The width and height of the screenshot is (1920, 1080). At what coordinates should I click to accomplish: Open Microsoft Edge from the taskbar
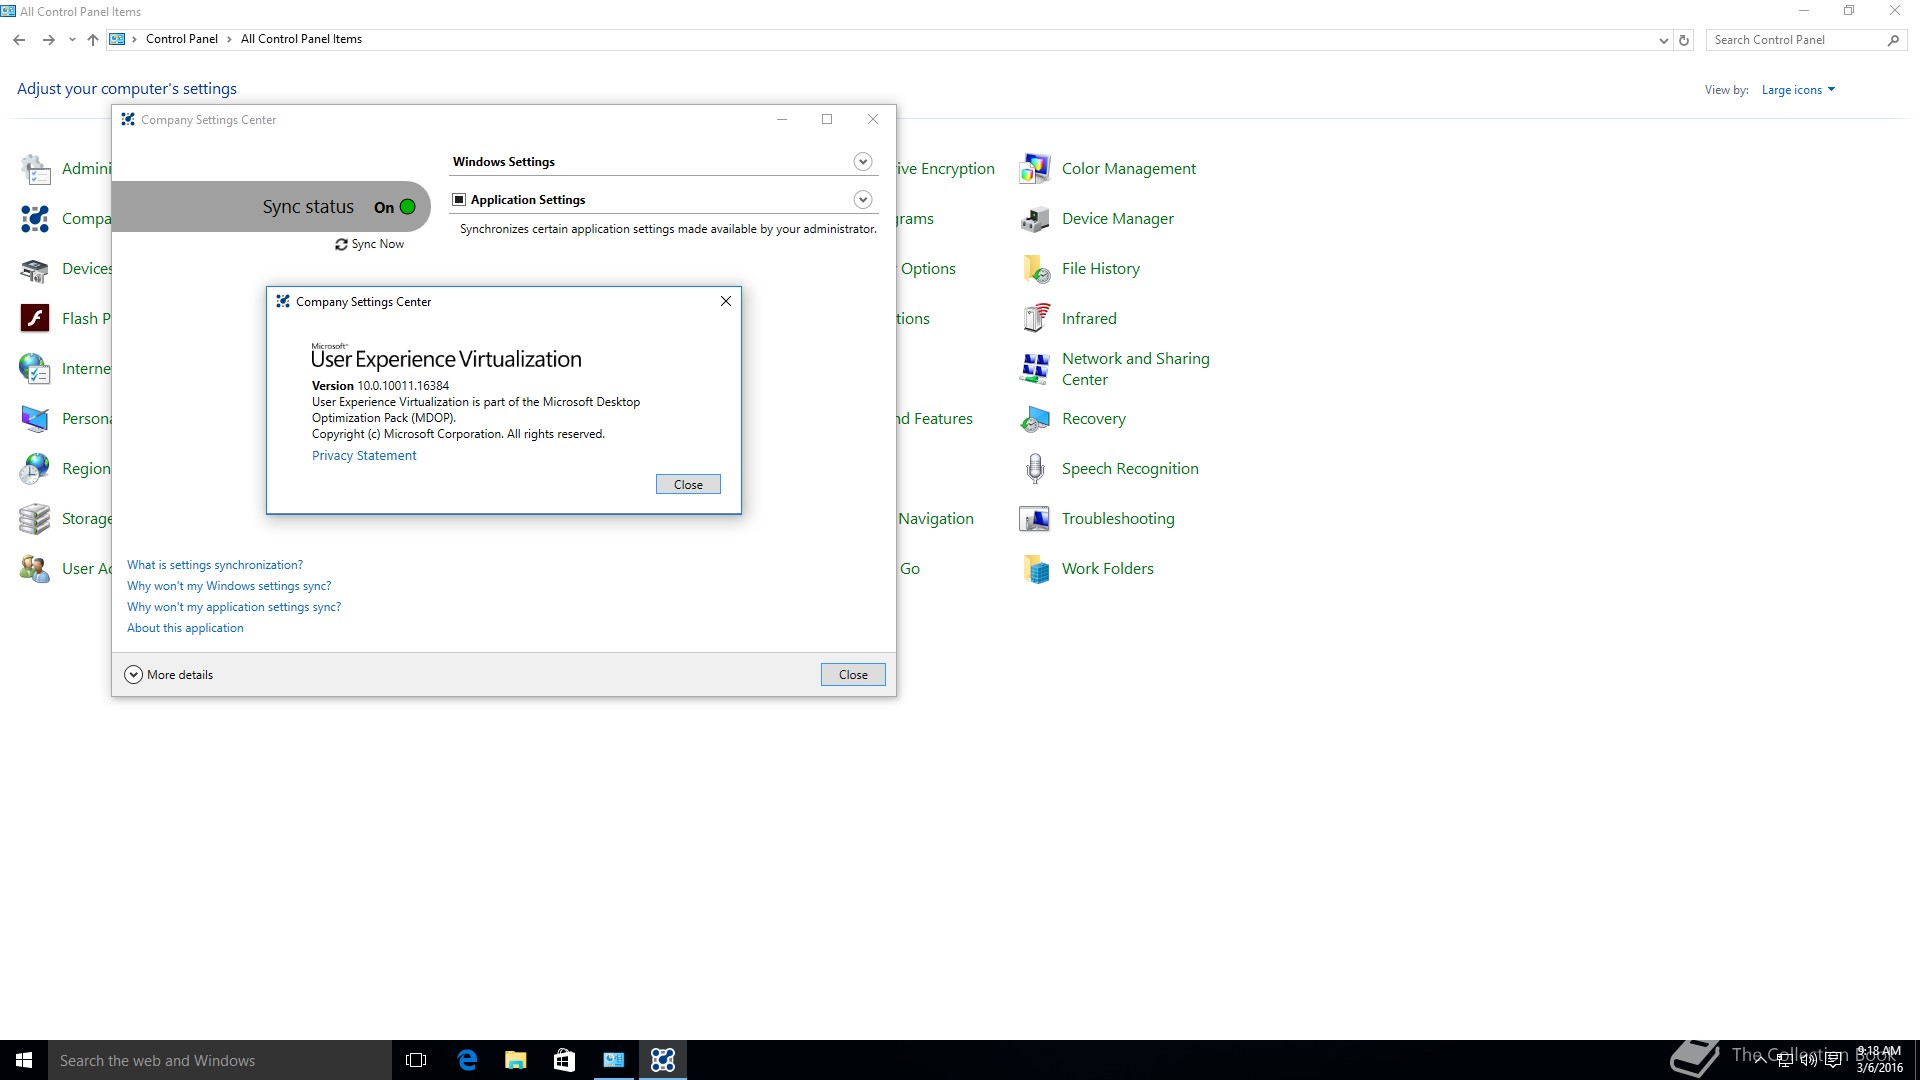467,1060
